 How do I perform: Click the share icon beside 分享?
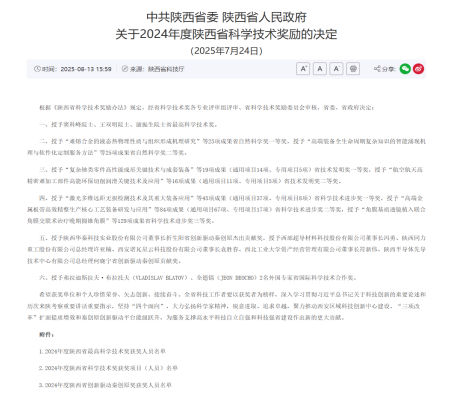[377, 69]
